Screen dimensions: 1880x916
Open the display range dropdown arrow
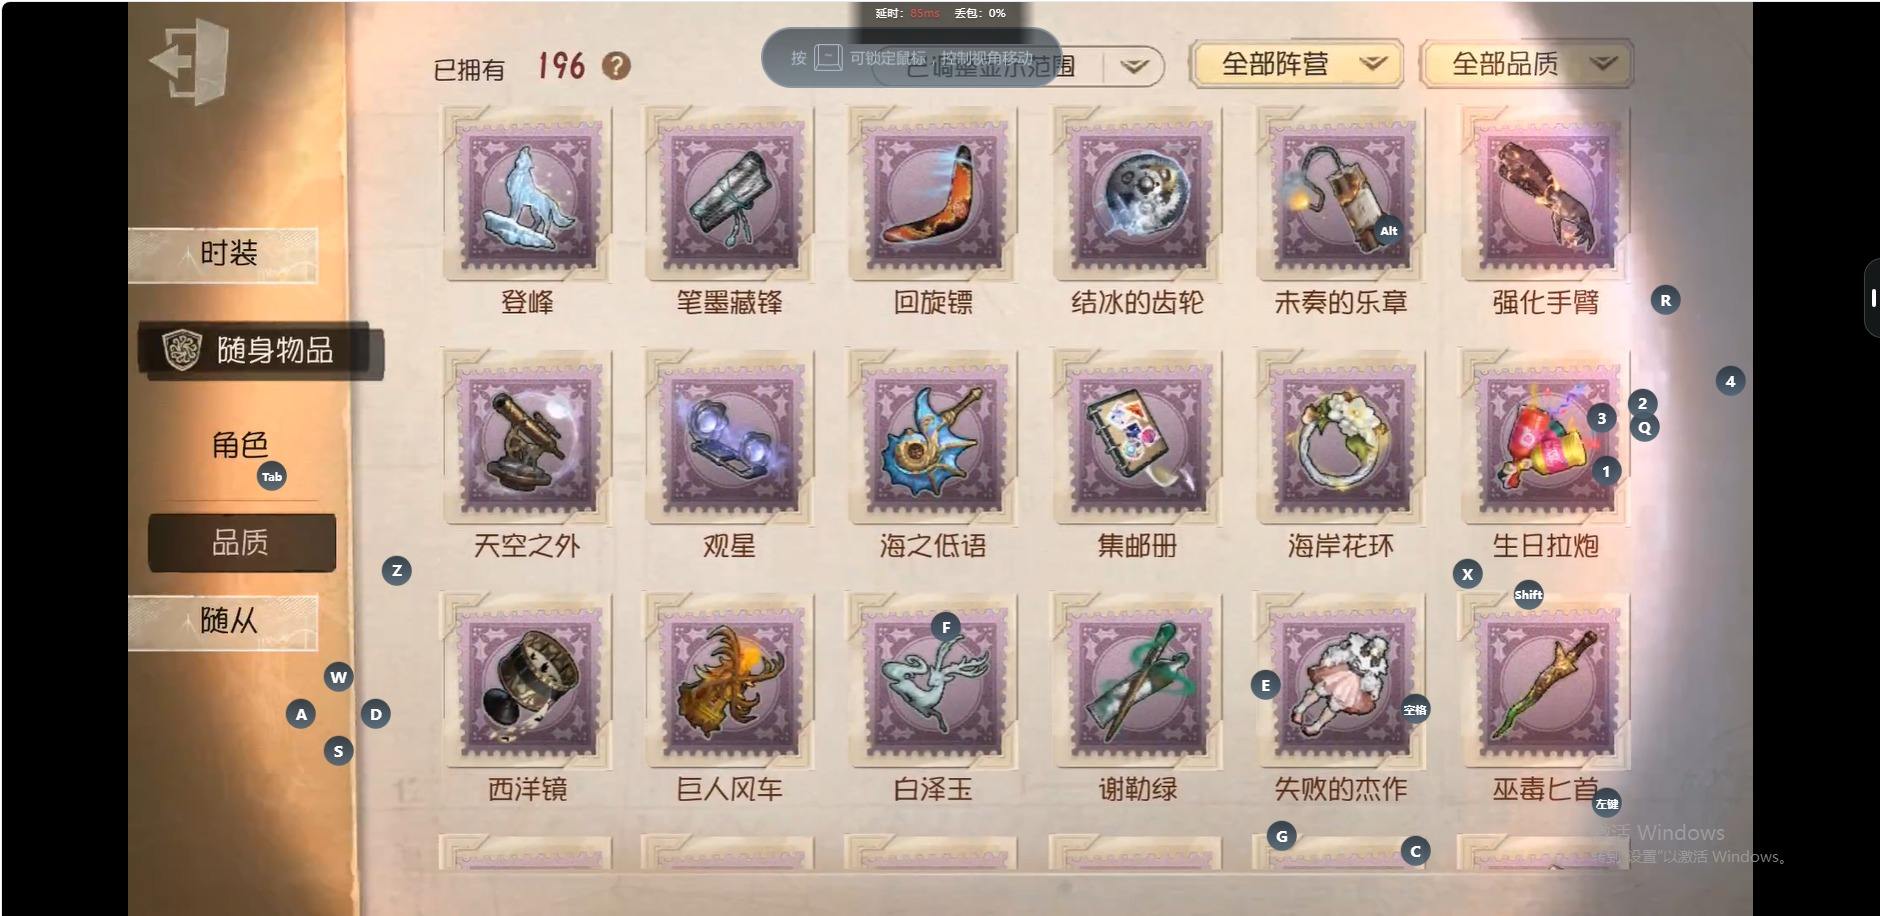[x=1134, y=67]
